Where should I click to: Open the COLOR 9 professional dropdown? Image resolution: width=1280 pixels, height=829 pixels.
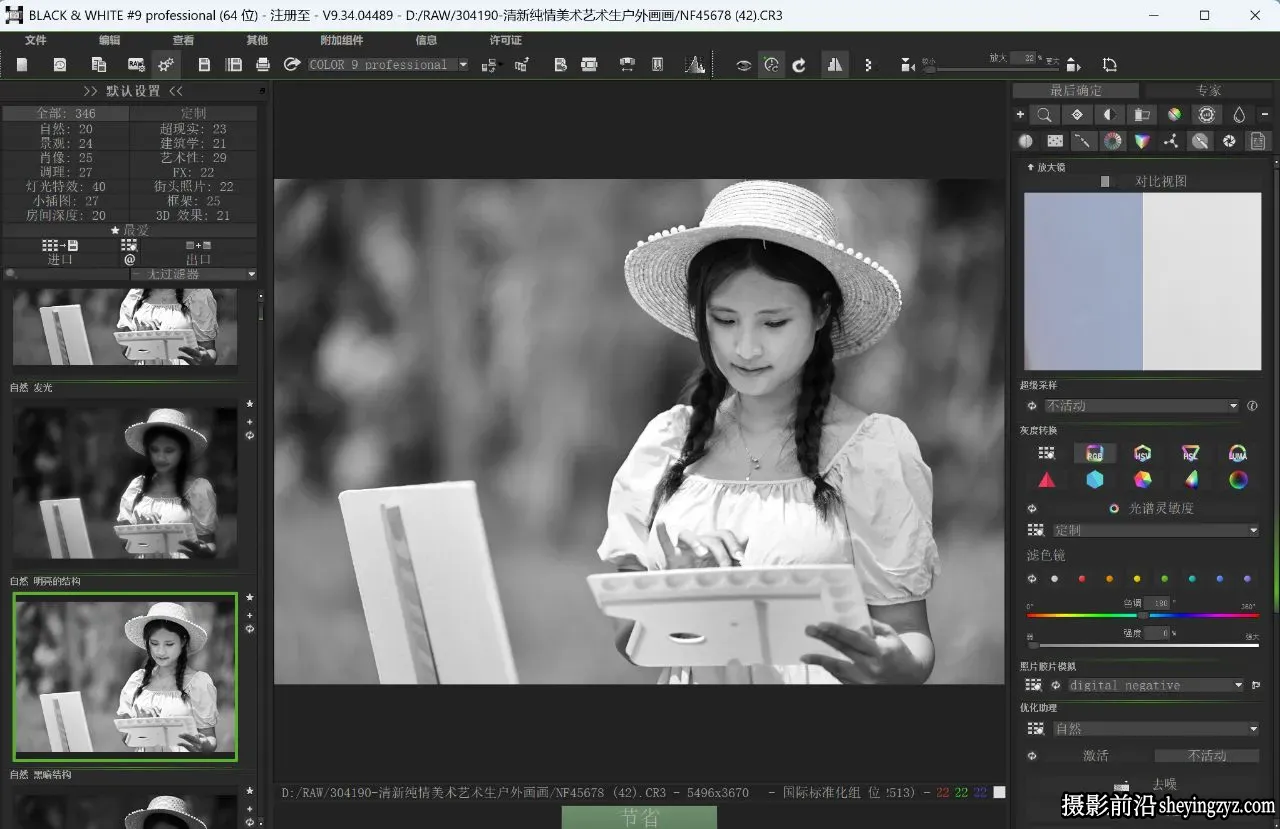point(388,65)
